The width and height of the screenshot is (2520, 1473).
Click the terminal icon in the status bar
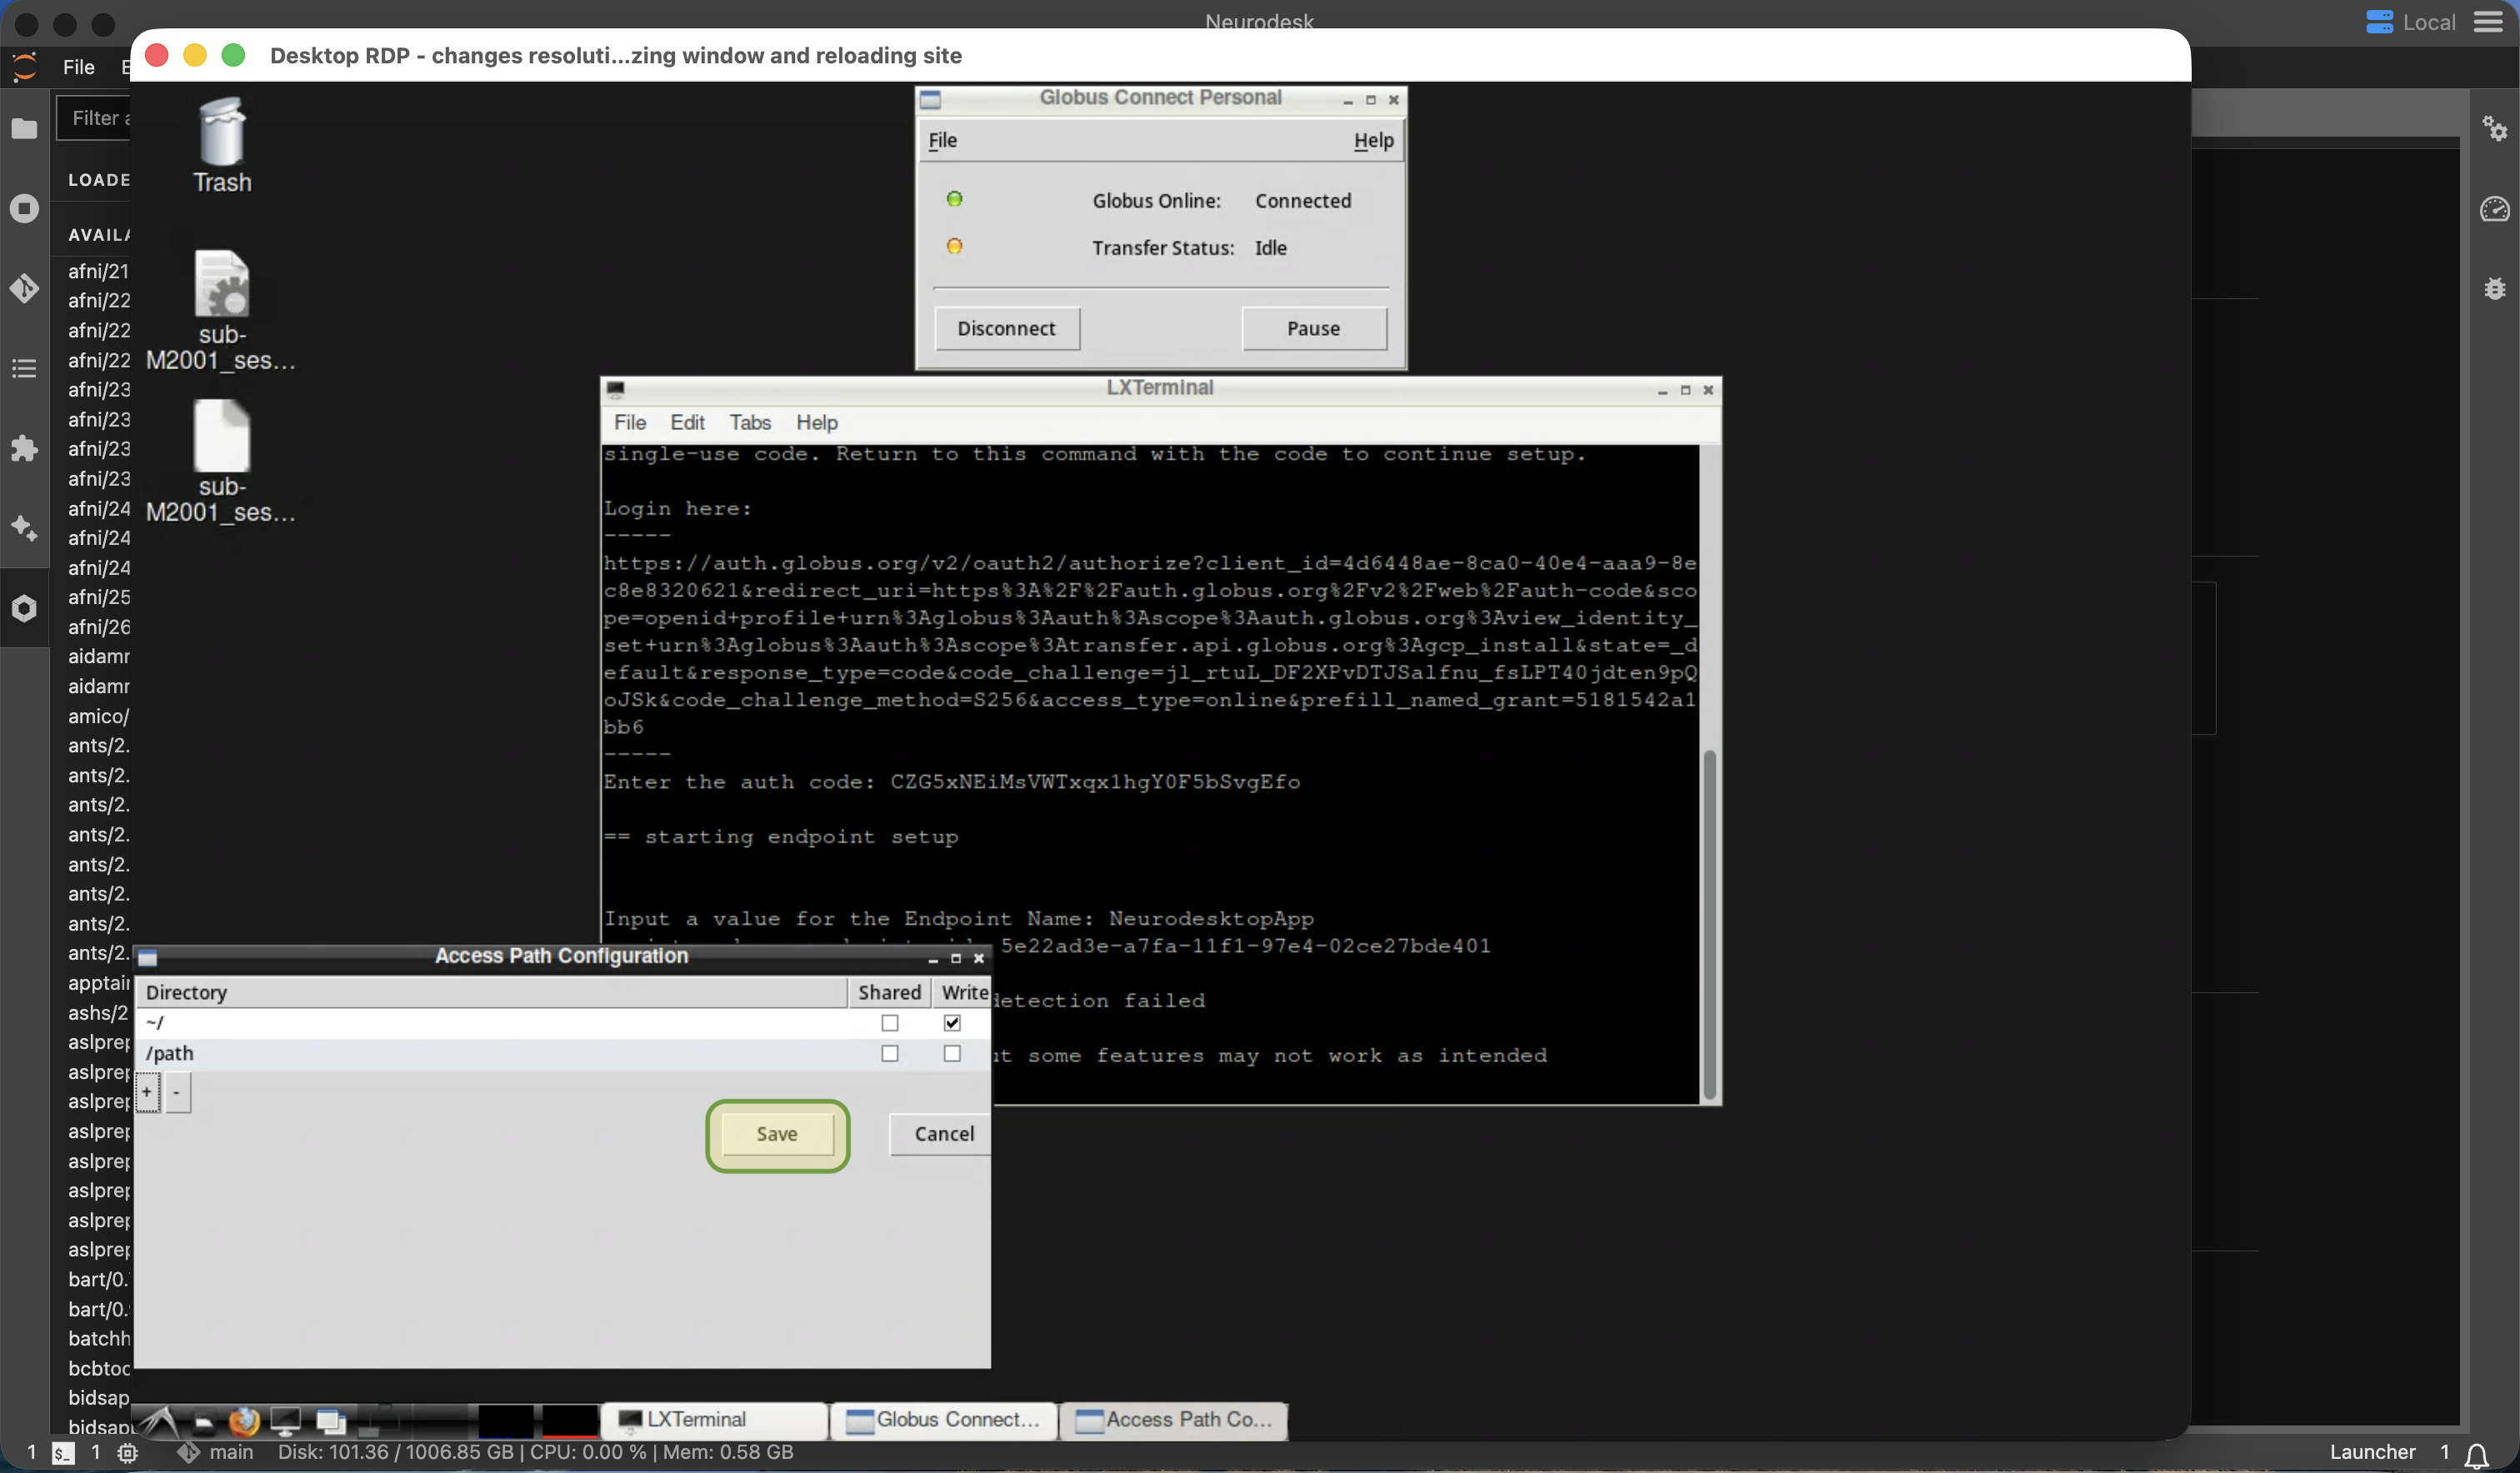(x=63, y=1453)
